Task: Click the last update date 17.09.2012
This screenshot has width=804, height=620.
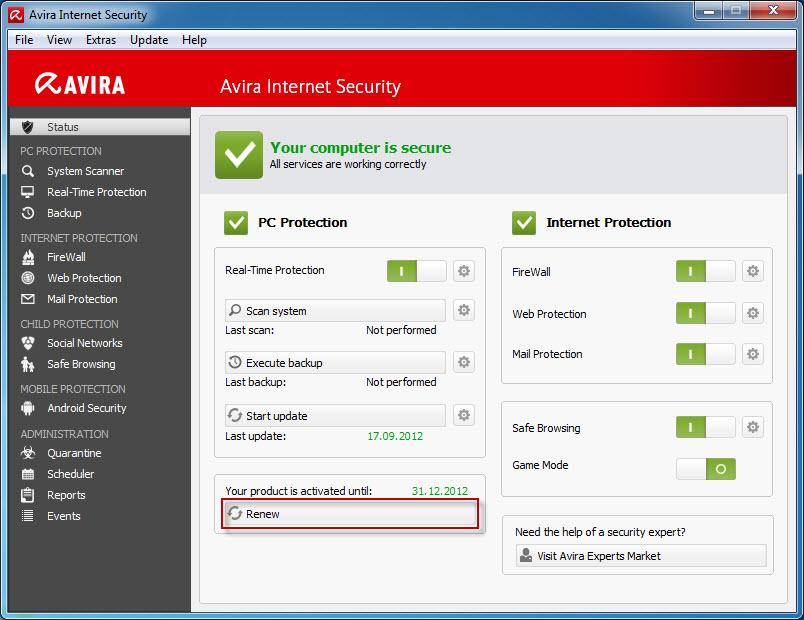Action: pyautogui.click(x=395, y=436)
